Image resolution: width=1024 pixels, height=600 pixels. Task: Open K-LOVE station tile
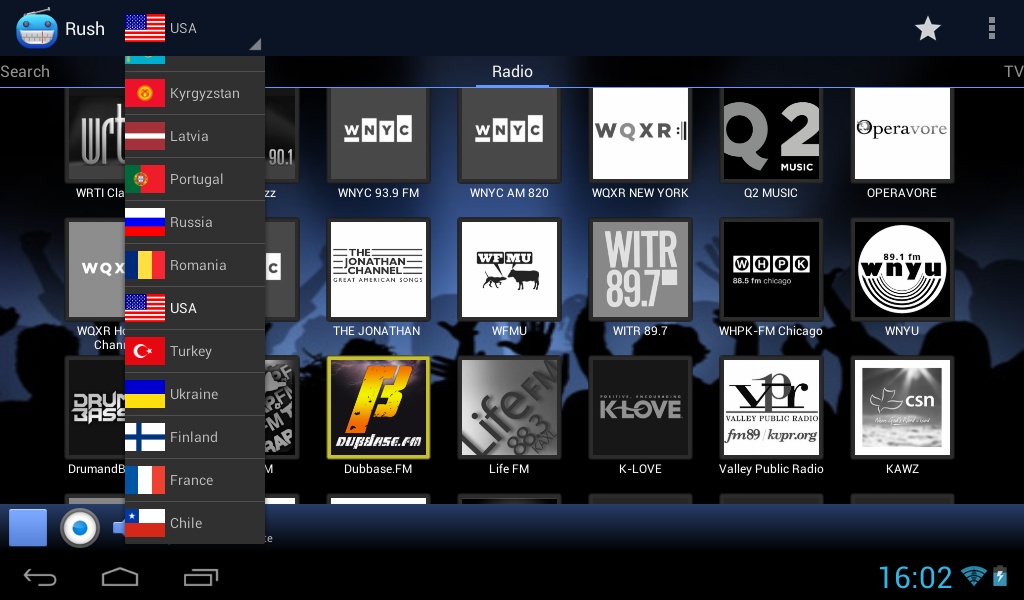[x=640, y=415]
